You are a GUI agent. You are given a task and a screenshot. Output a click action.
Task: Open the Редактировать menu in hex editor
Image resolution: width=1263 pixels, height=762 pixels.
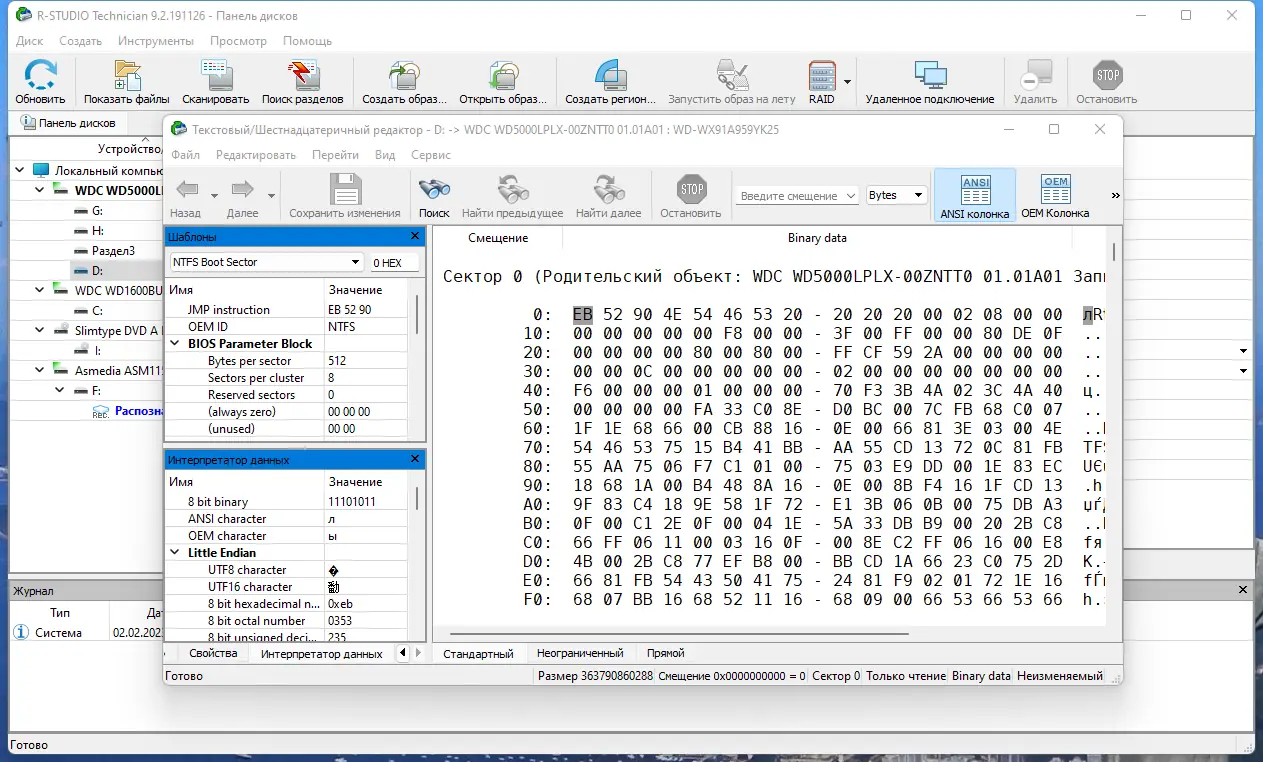256,155
